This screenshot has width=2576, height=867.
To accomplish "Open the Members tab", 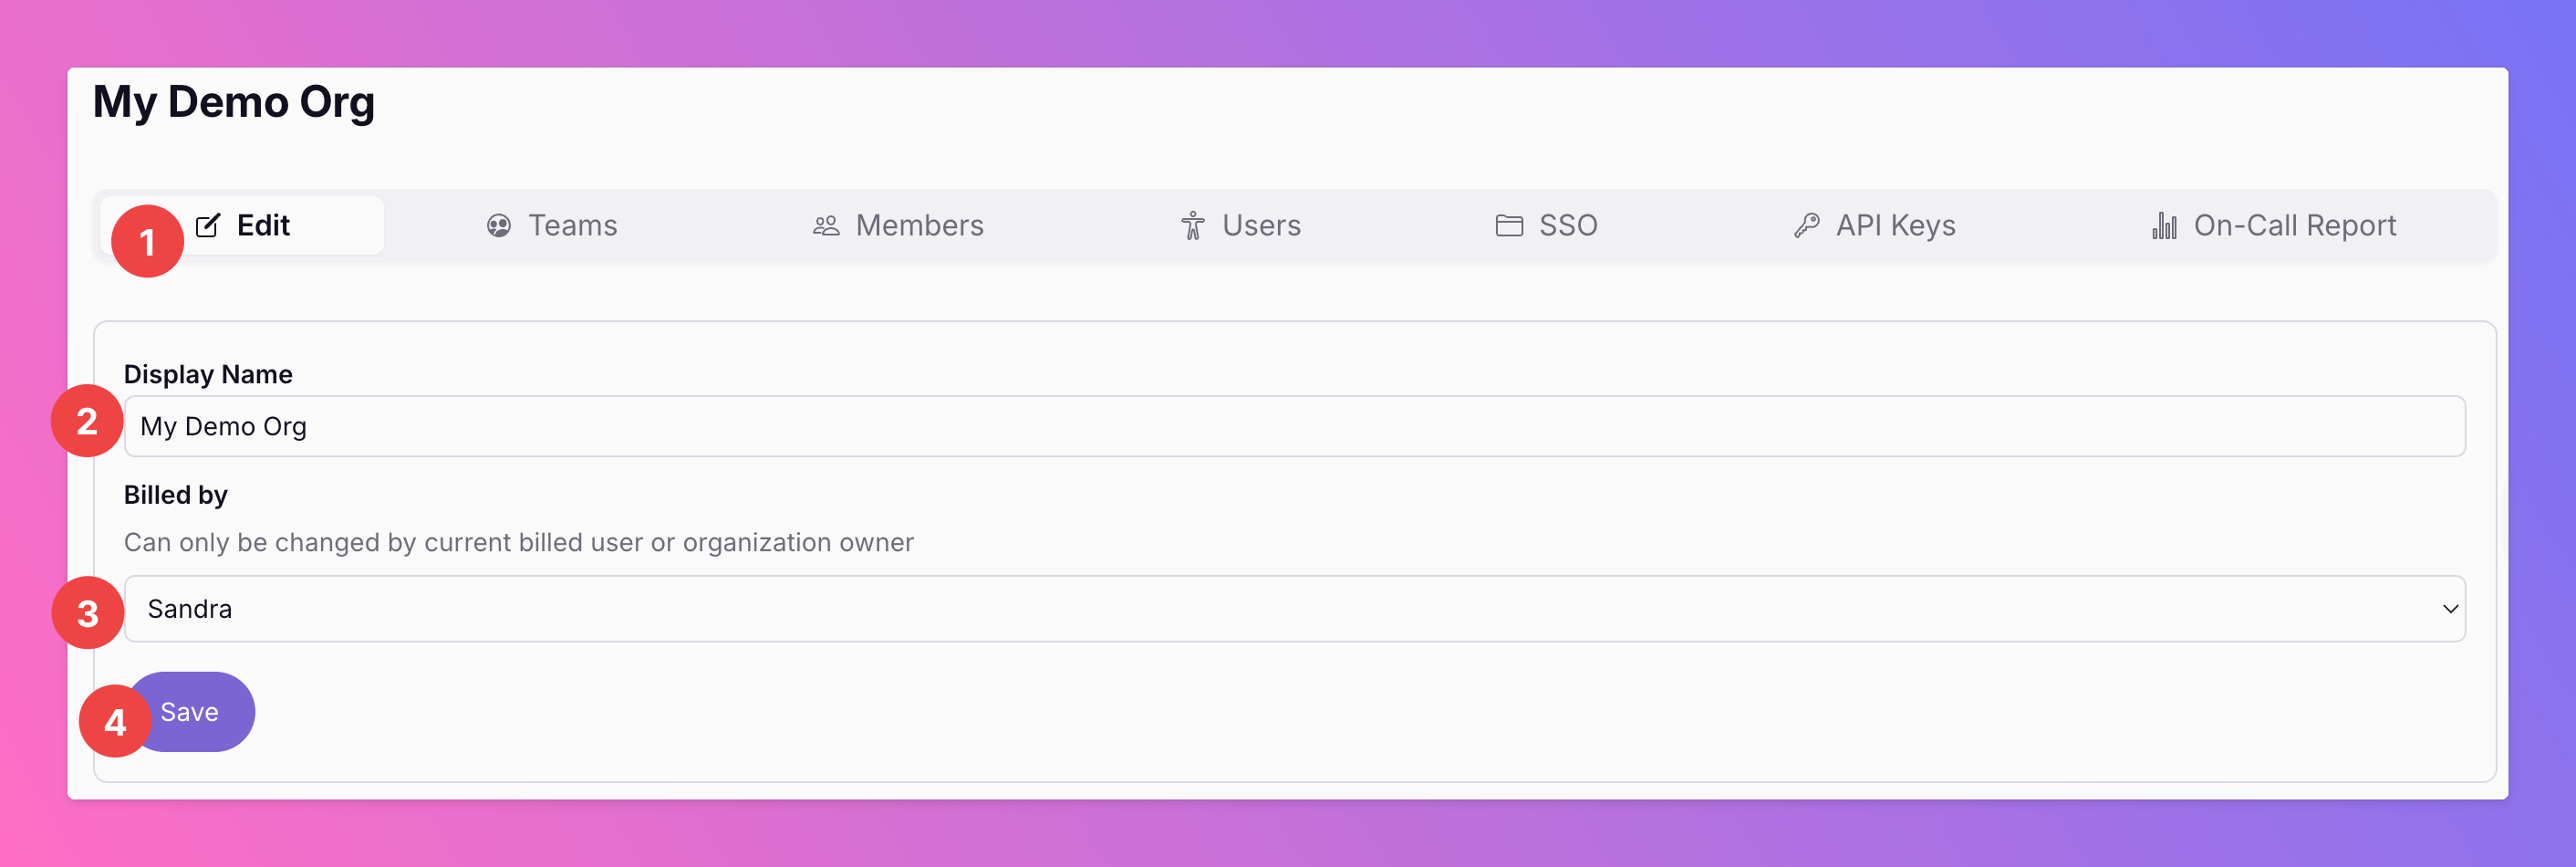I will pyautogui.click(x=897, y=226).
